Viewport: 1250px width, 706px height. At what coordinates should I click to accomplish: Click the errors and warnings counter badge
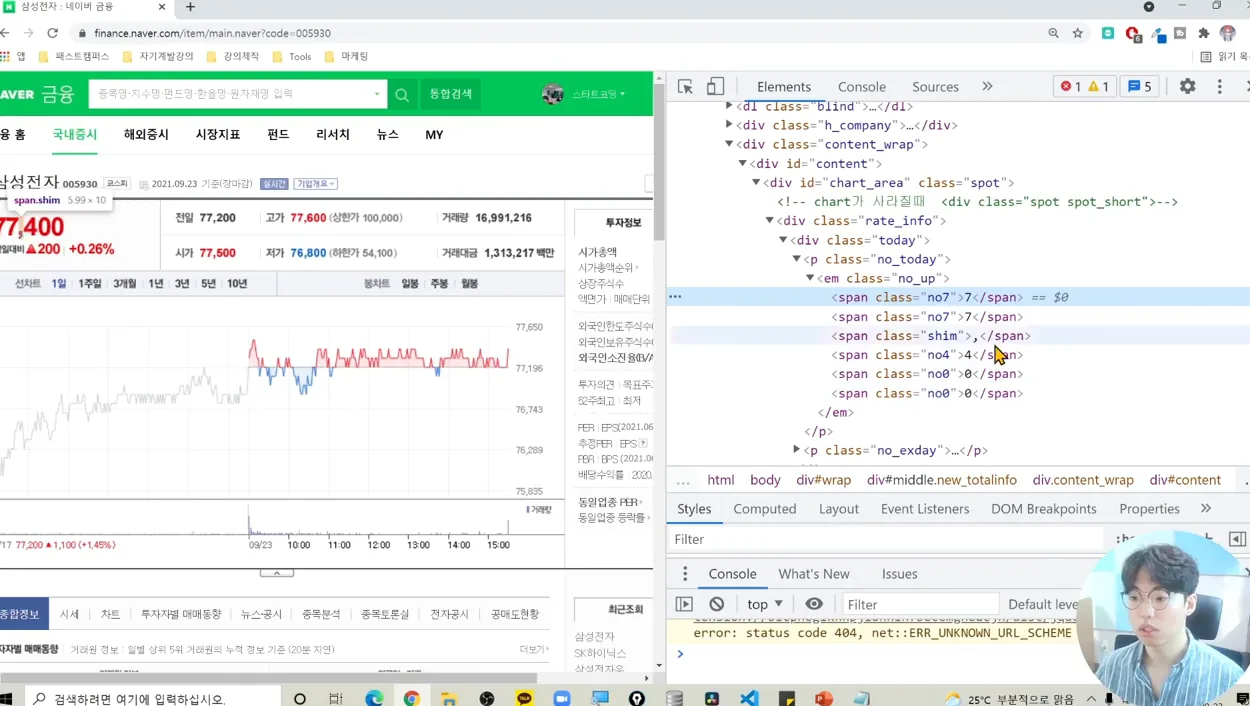pos(1085,87)
